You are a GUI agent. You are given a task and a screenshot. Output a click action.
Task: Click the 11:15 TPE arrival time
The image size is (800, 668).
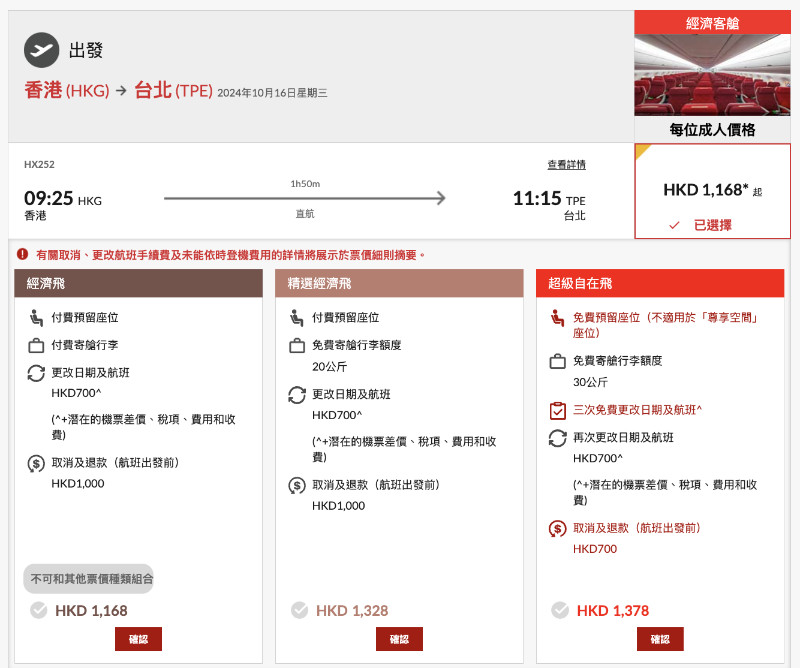(549, 198)
